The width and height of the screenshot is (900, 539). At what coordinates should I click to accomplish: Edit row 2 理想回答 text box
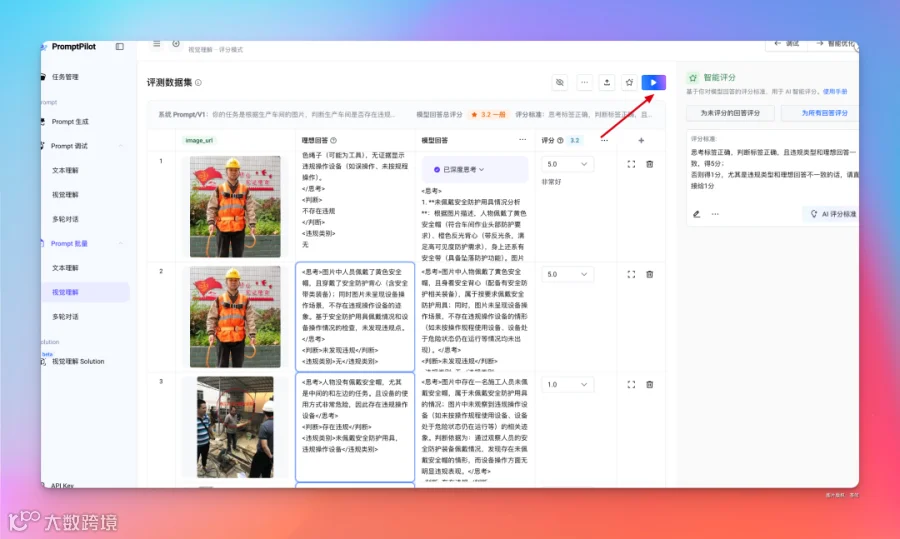(x=355, y=317)
